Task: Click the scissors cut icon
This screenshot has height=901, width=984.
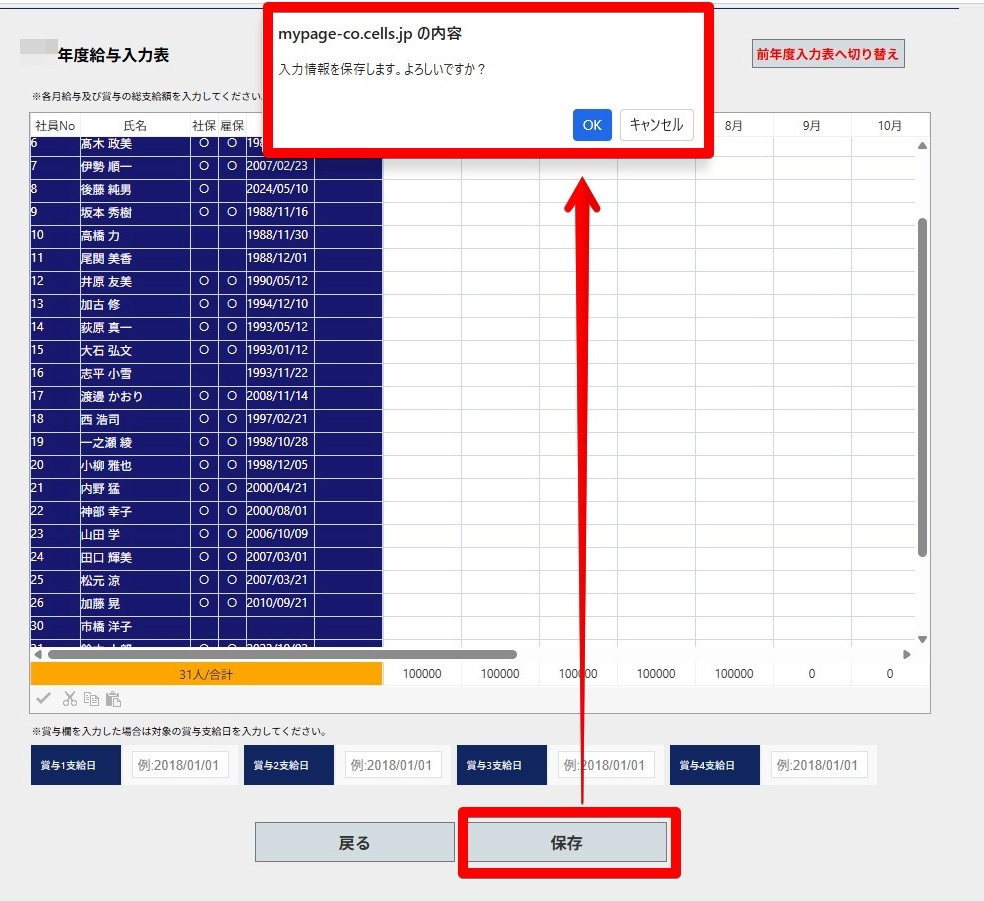Action: click(x=70, y=698)
